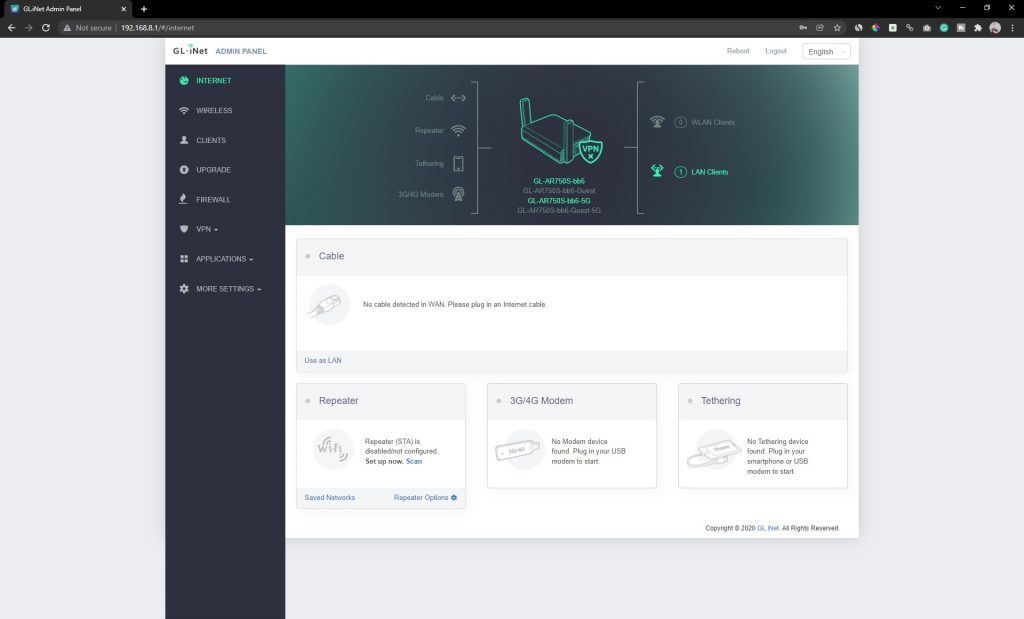
Task: Click the Cable card header
Action: (572, 257)
